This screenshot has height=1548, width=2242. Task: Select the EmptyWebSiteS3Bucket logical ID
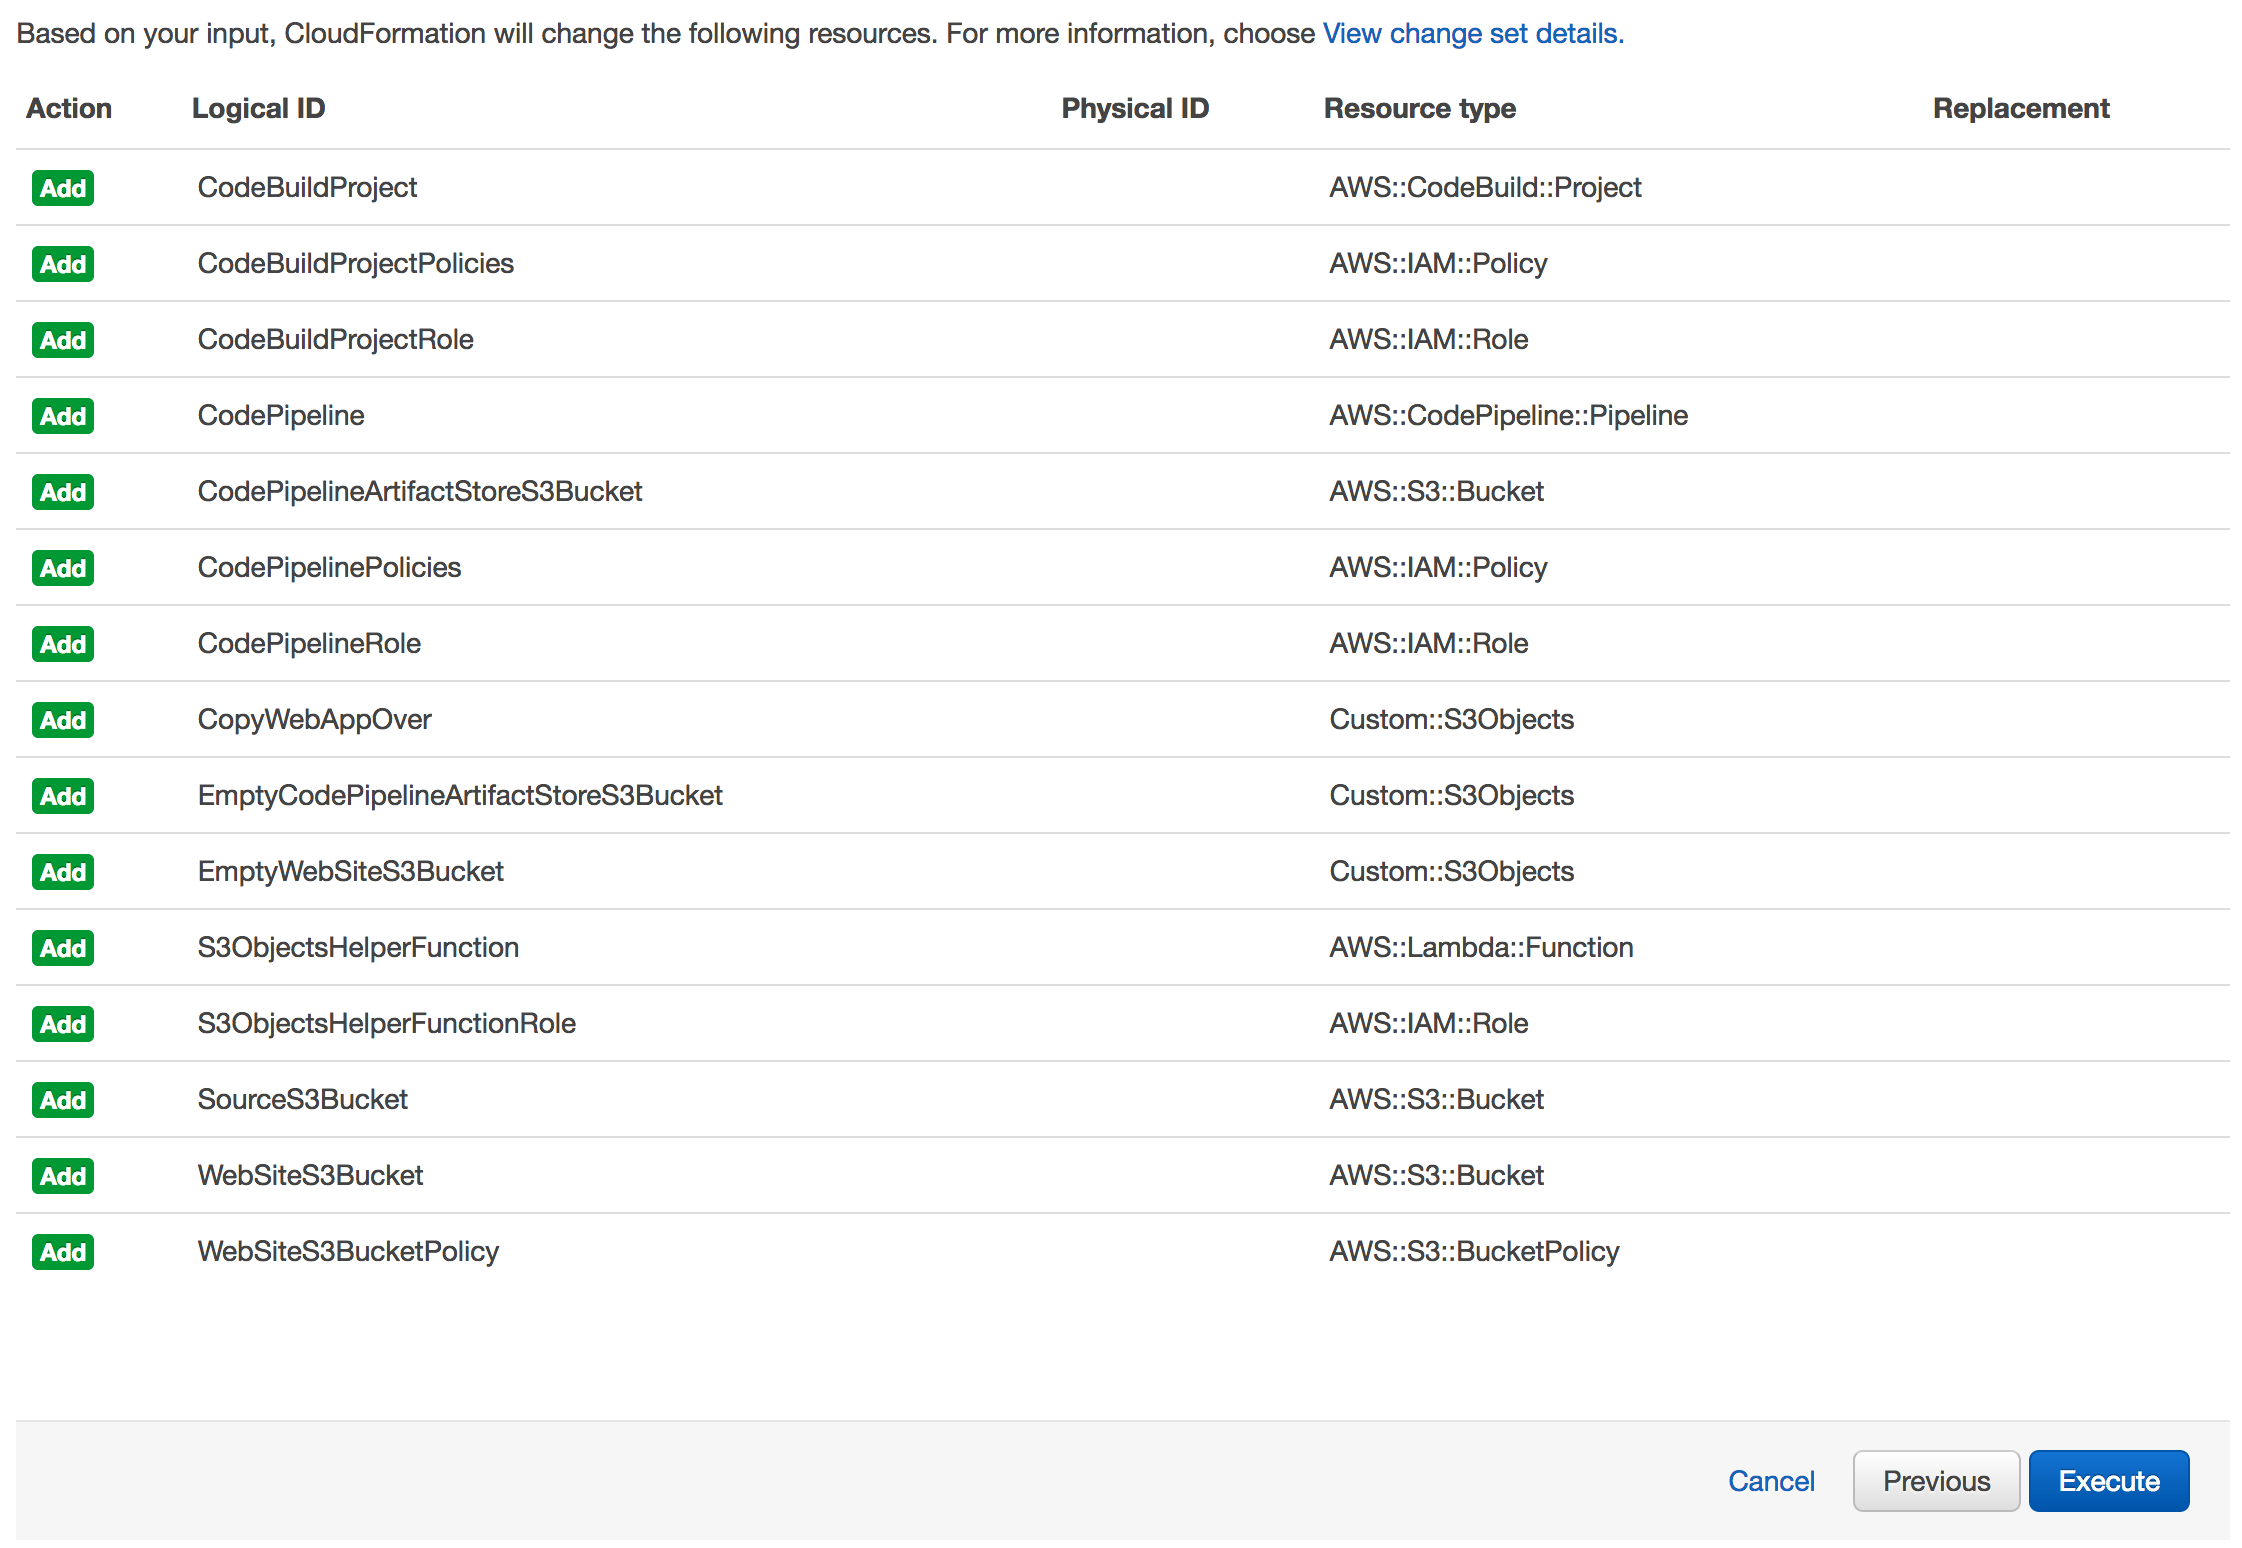(350, 872)
